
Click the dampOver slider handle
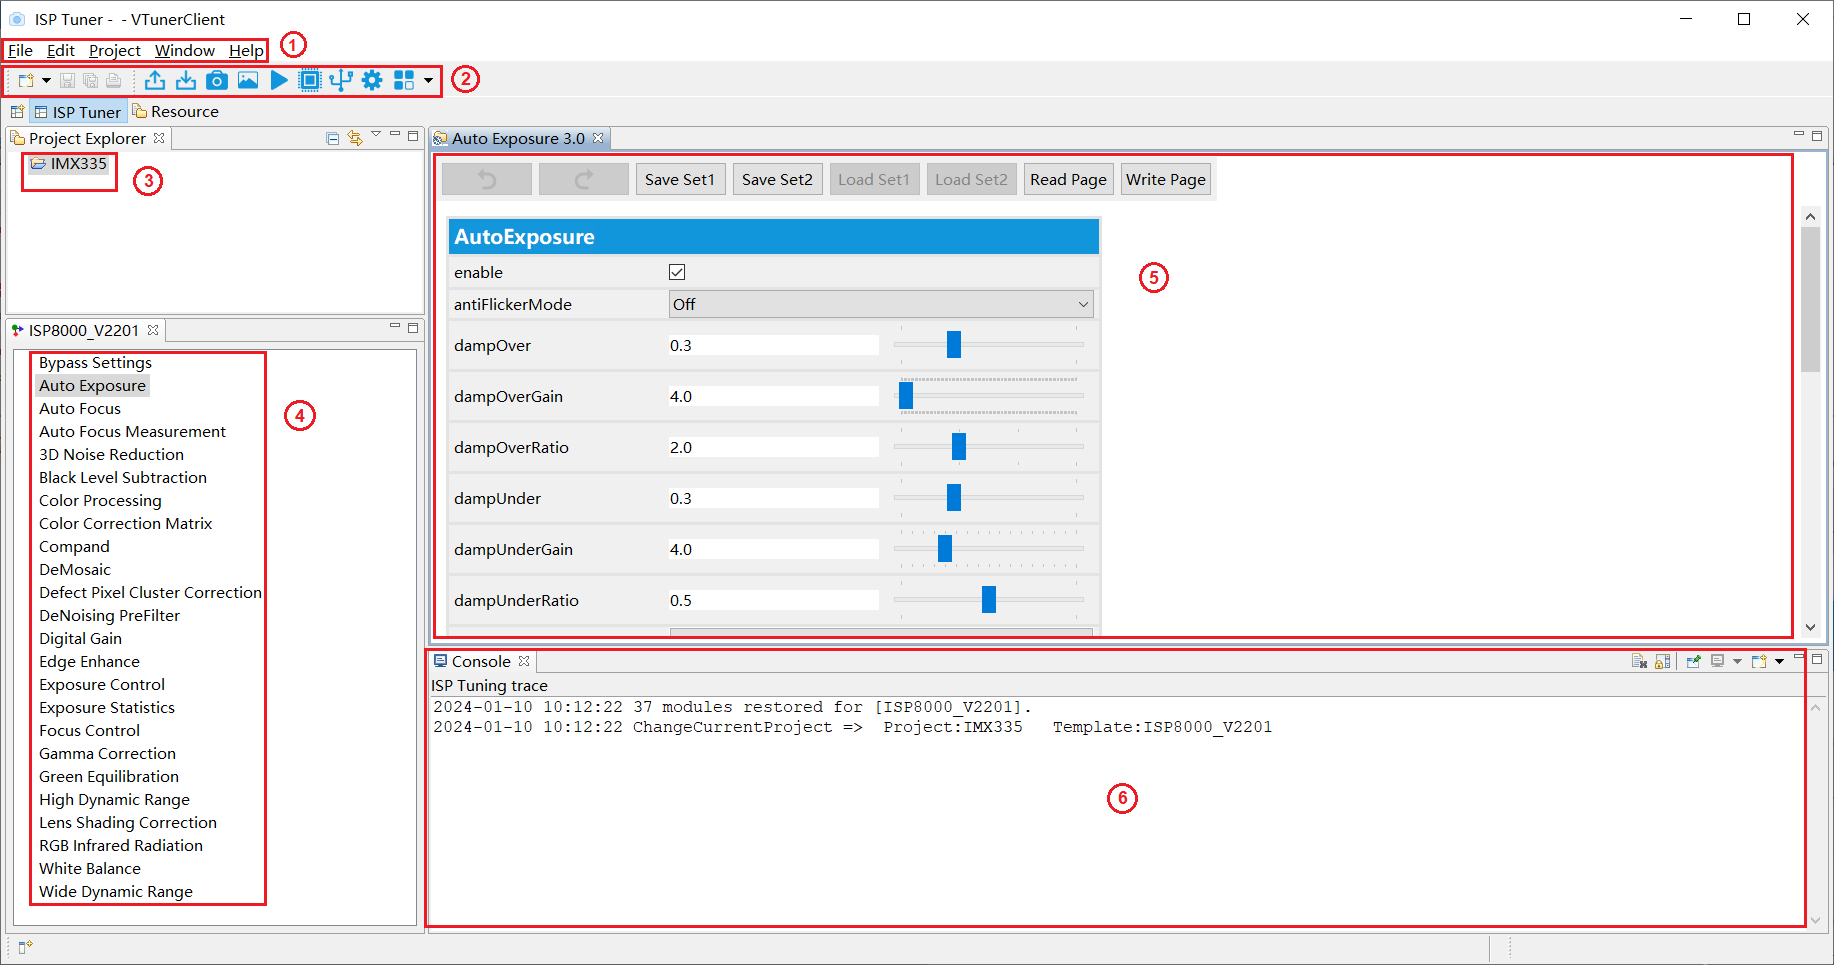pyautogui.click(x=954, y=345)
